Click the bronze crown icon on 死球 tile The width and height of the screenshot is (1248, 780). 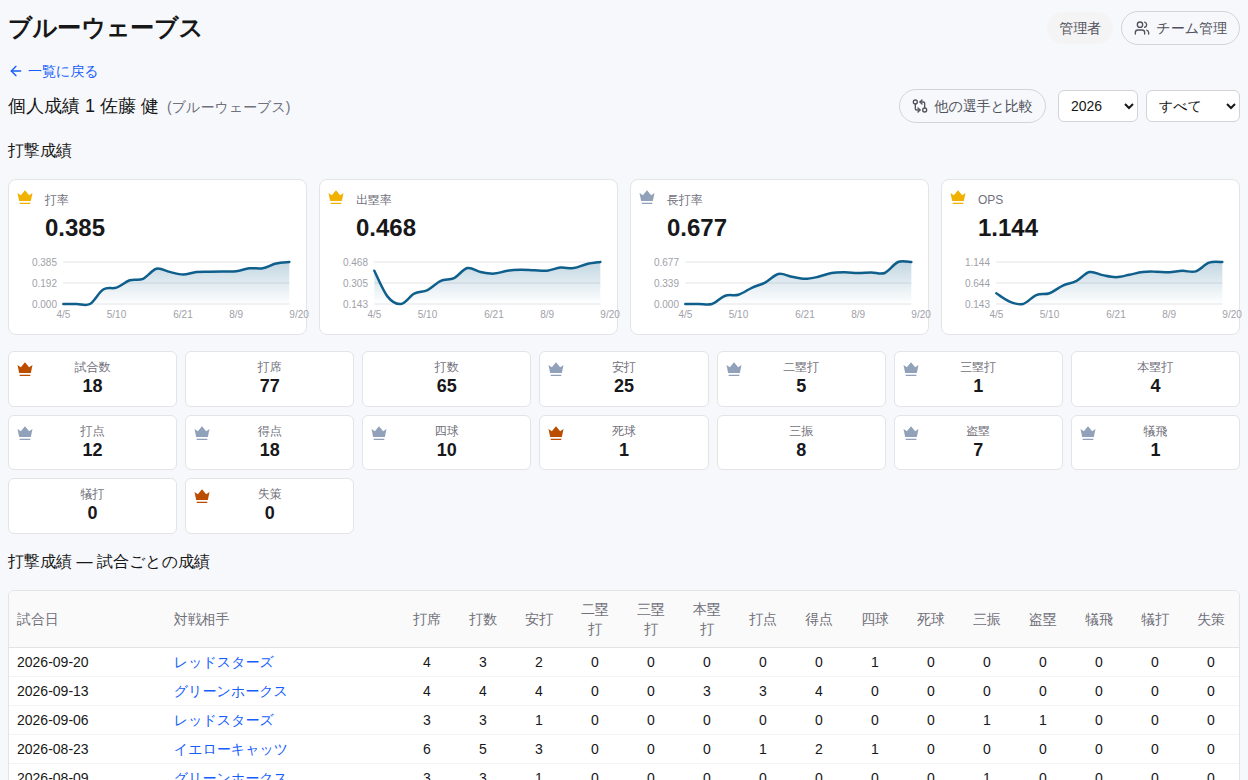[x=556, y=432]
